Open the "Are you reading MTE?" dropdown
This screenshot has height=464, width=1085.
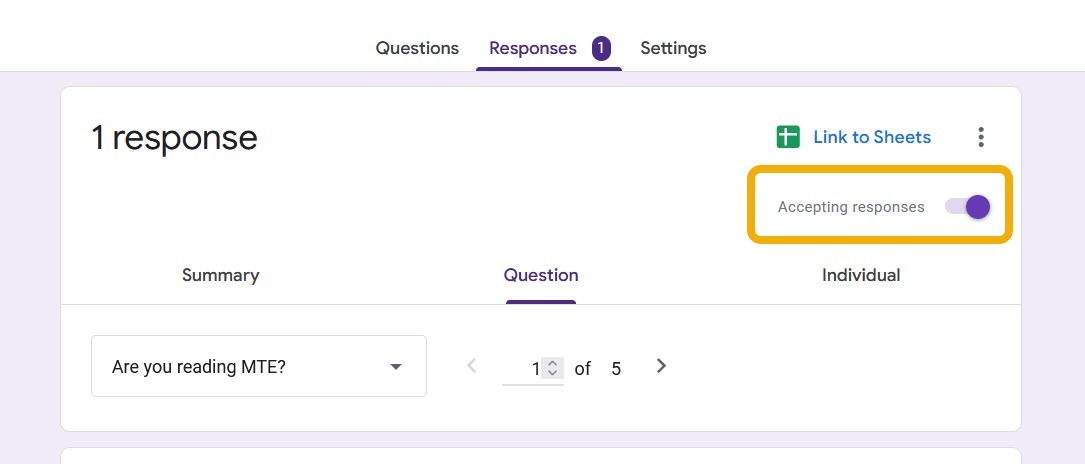pos(258,367)
